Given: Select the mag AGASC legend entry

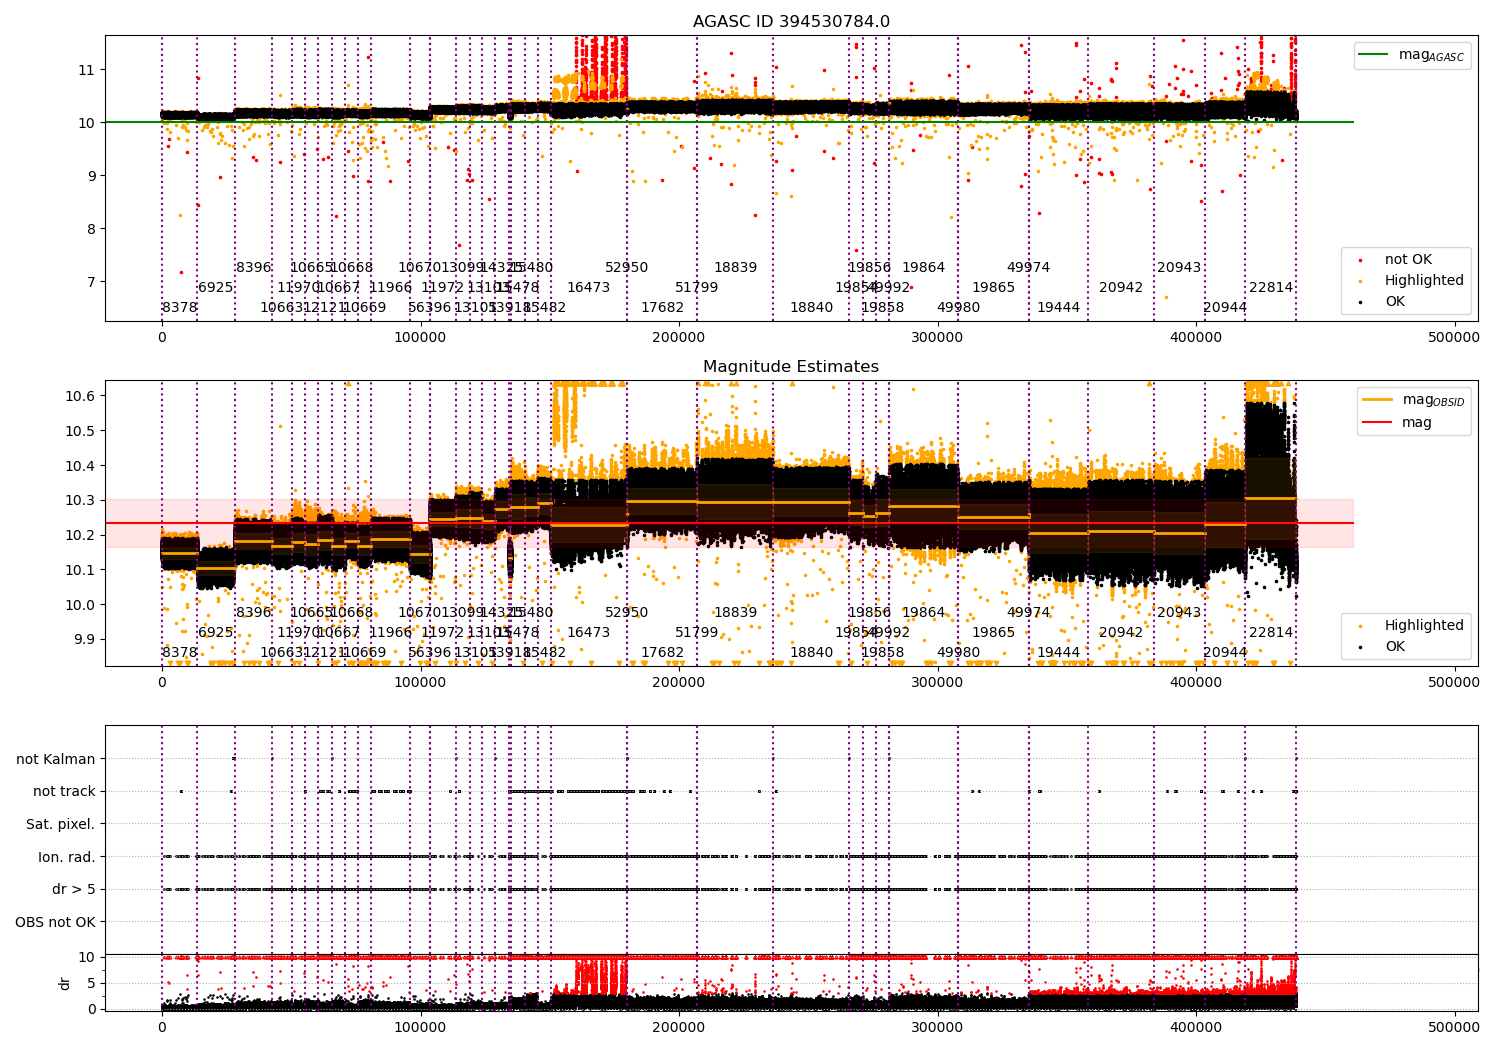Looking at the screenshot, I should (1412, 56).
